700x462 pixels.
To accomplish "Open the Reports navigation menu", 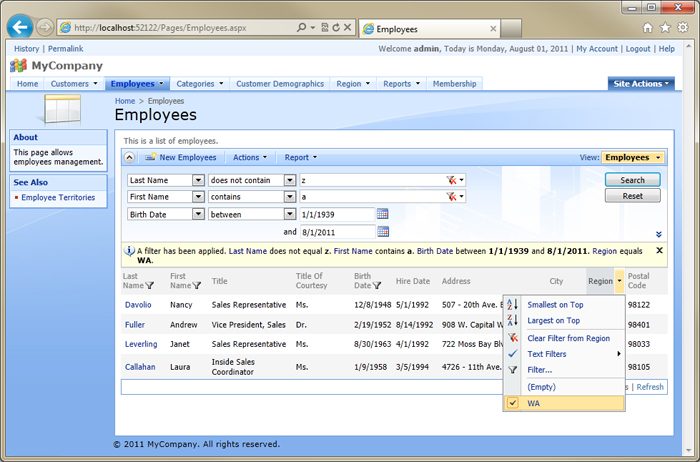I will [x=401, y=83].
